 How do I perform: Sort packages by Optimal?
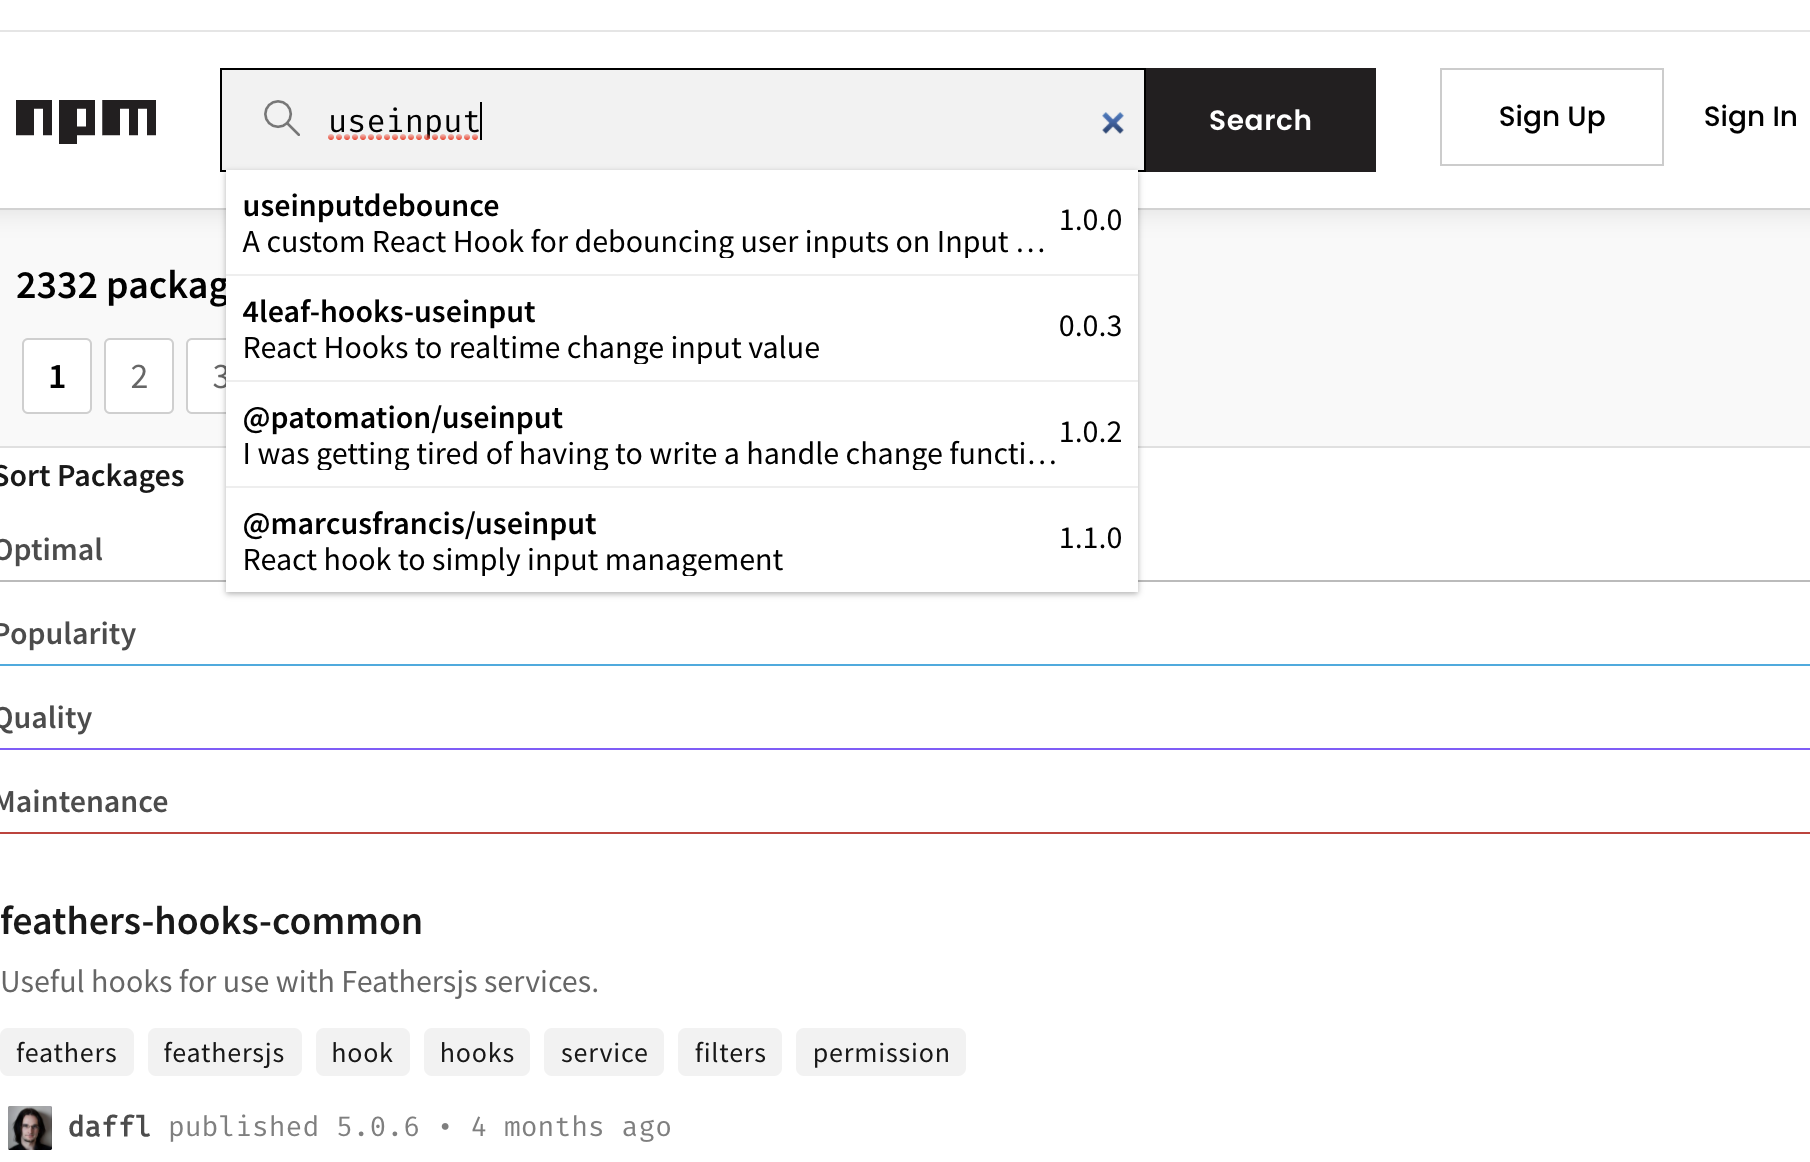pyautogui.click(x=50, y=549)
